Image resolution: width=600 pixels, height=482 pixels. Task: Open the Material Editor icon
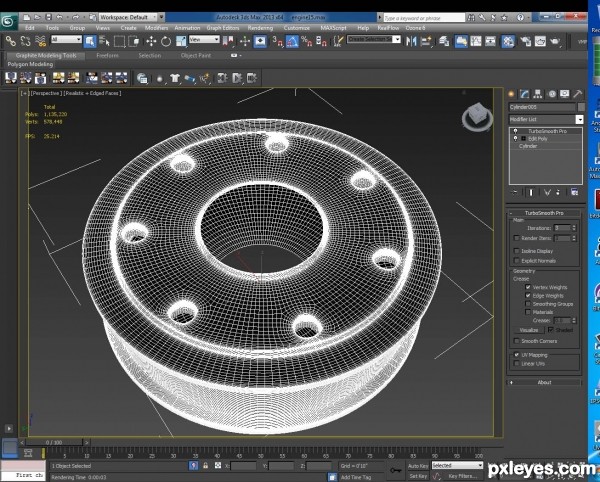click(x=508, y=41)
